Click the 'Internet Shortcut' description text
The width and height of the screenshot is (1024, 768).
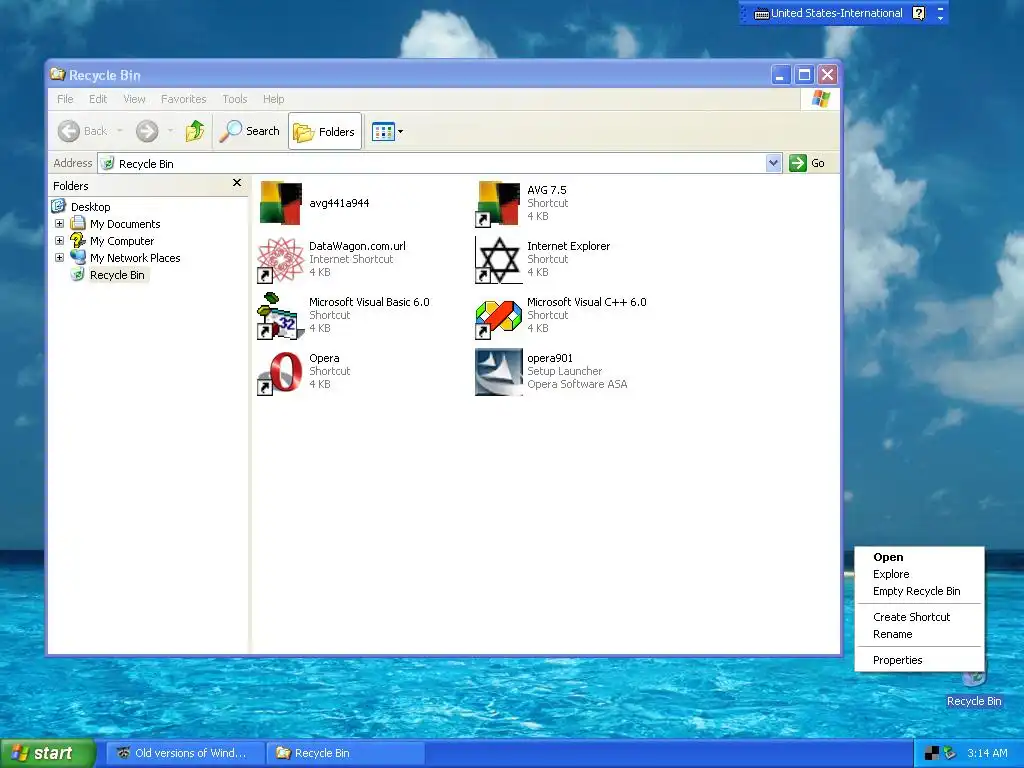pyautogui.click(x=351, y=259)
